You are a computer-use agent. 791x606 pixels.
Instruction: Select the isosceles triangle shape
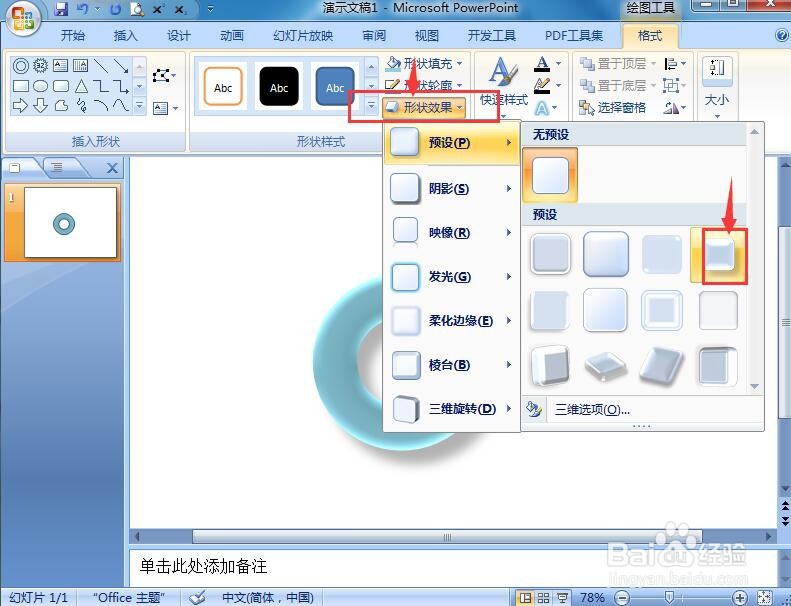(81, 86)
